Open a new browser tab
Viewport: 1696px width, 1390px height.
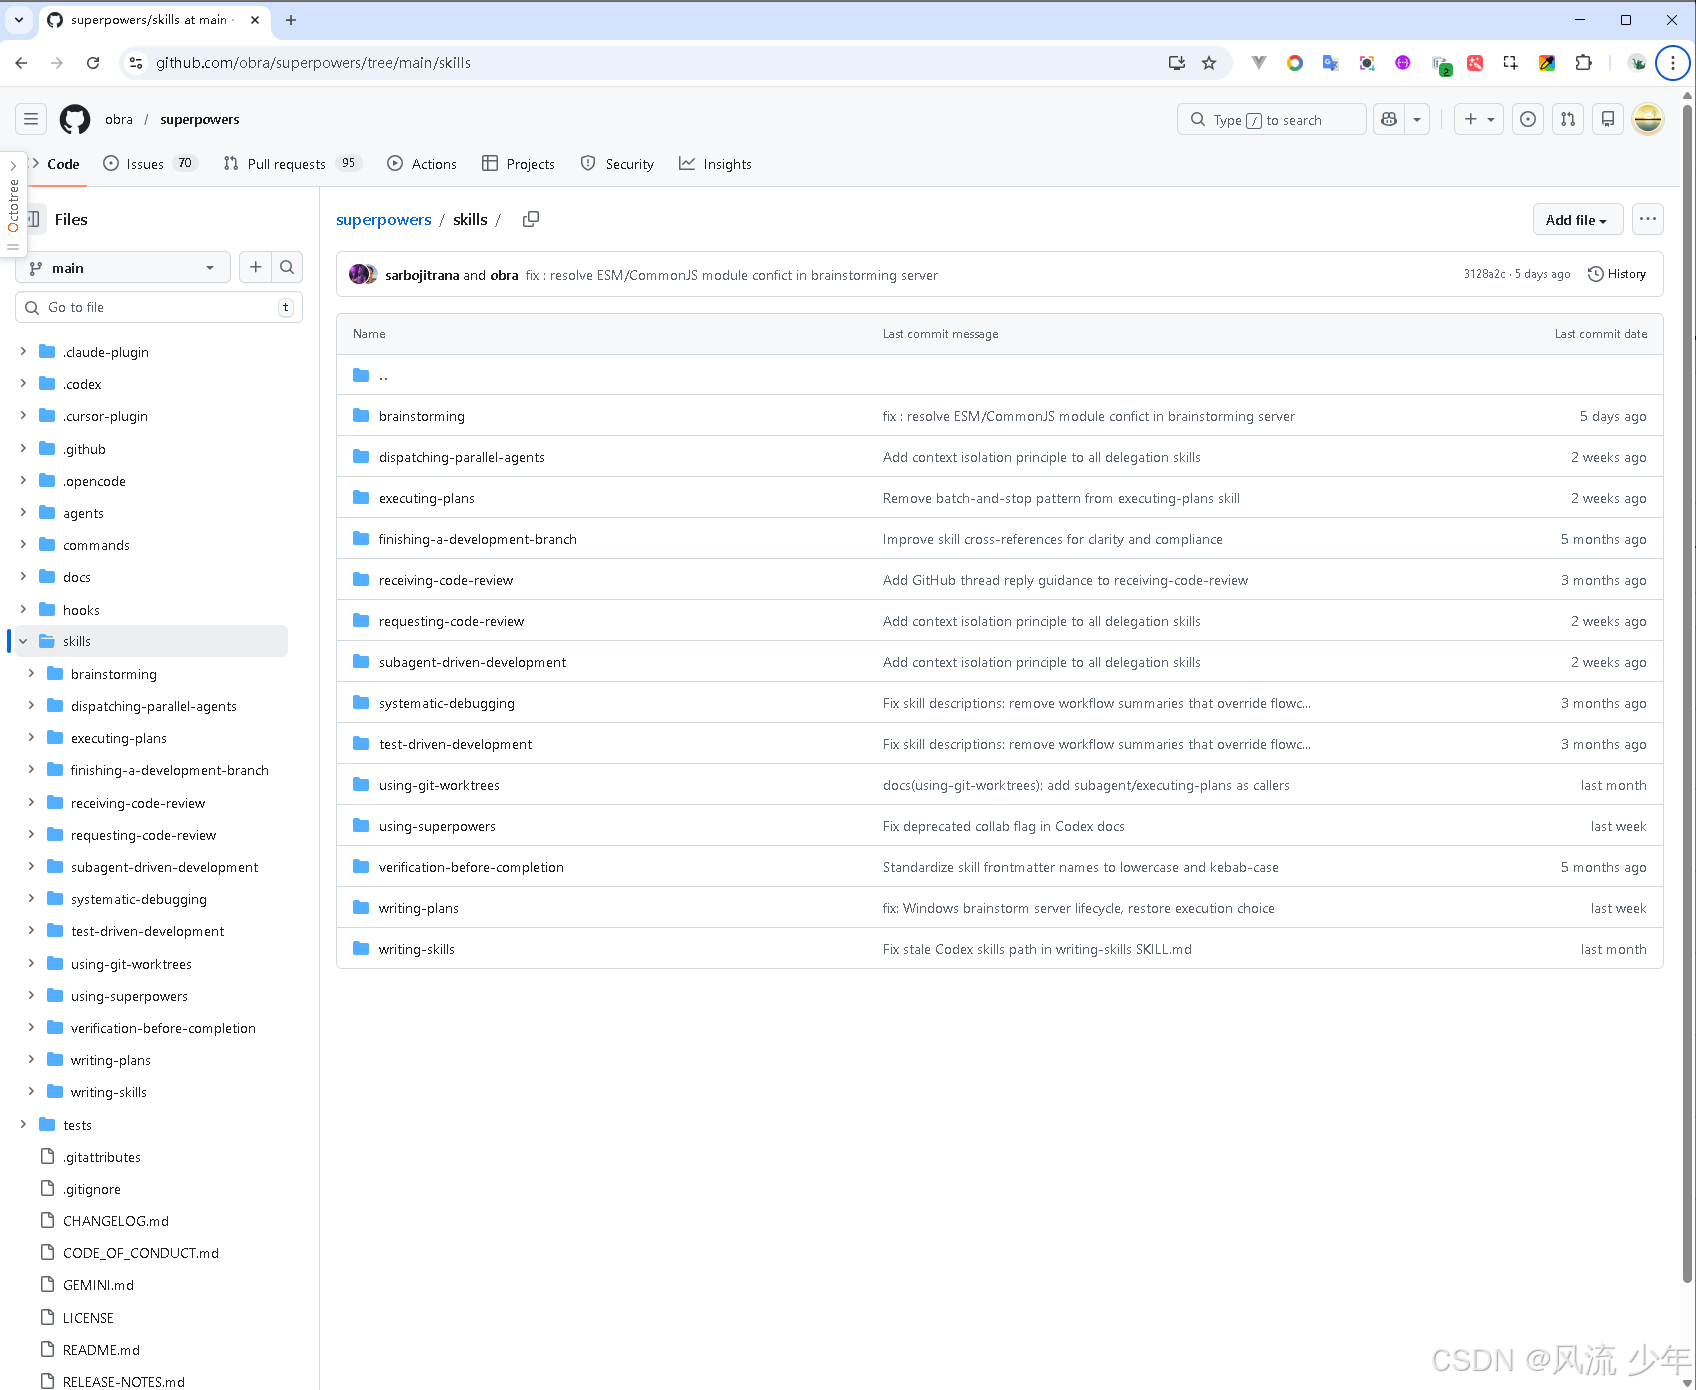[291, 20]
